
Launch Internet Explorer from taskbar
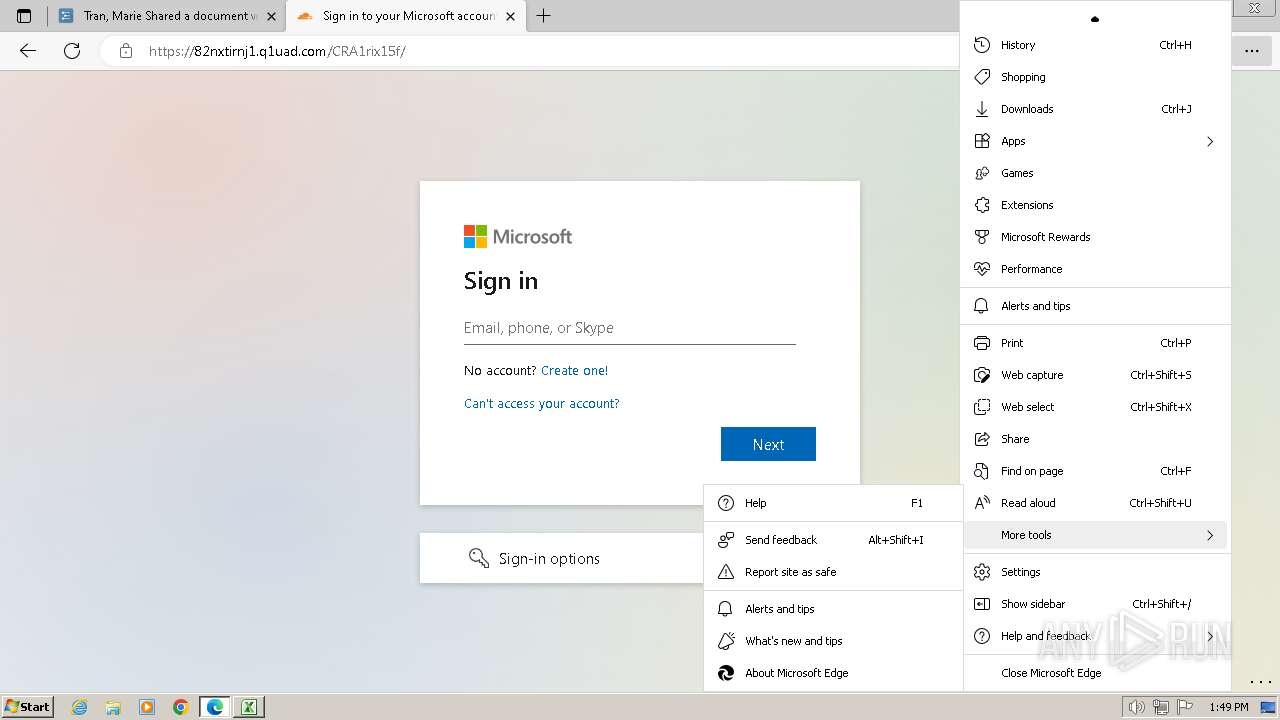(x=80, y=707)
